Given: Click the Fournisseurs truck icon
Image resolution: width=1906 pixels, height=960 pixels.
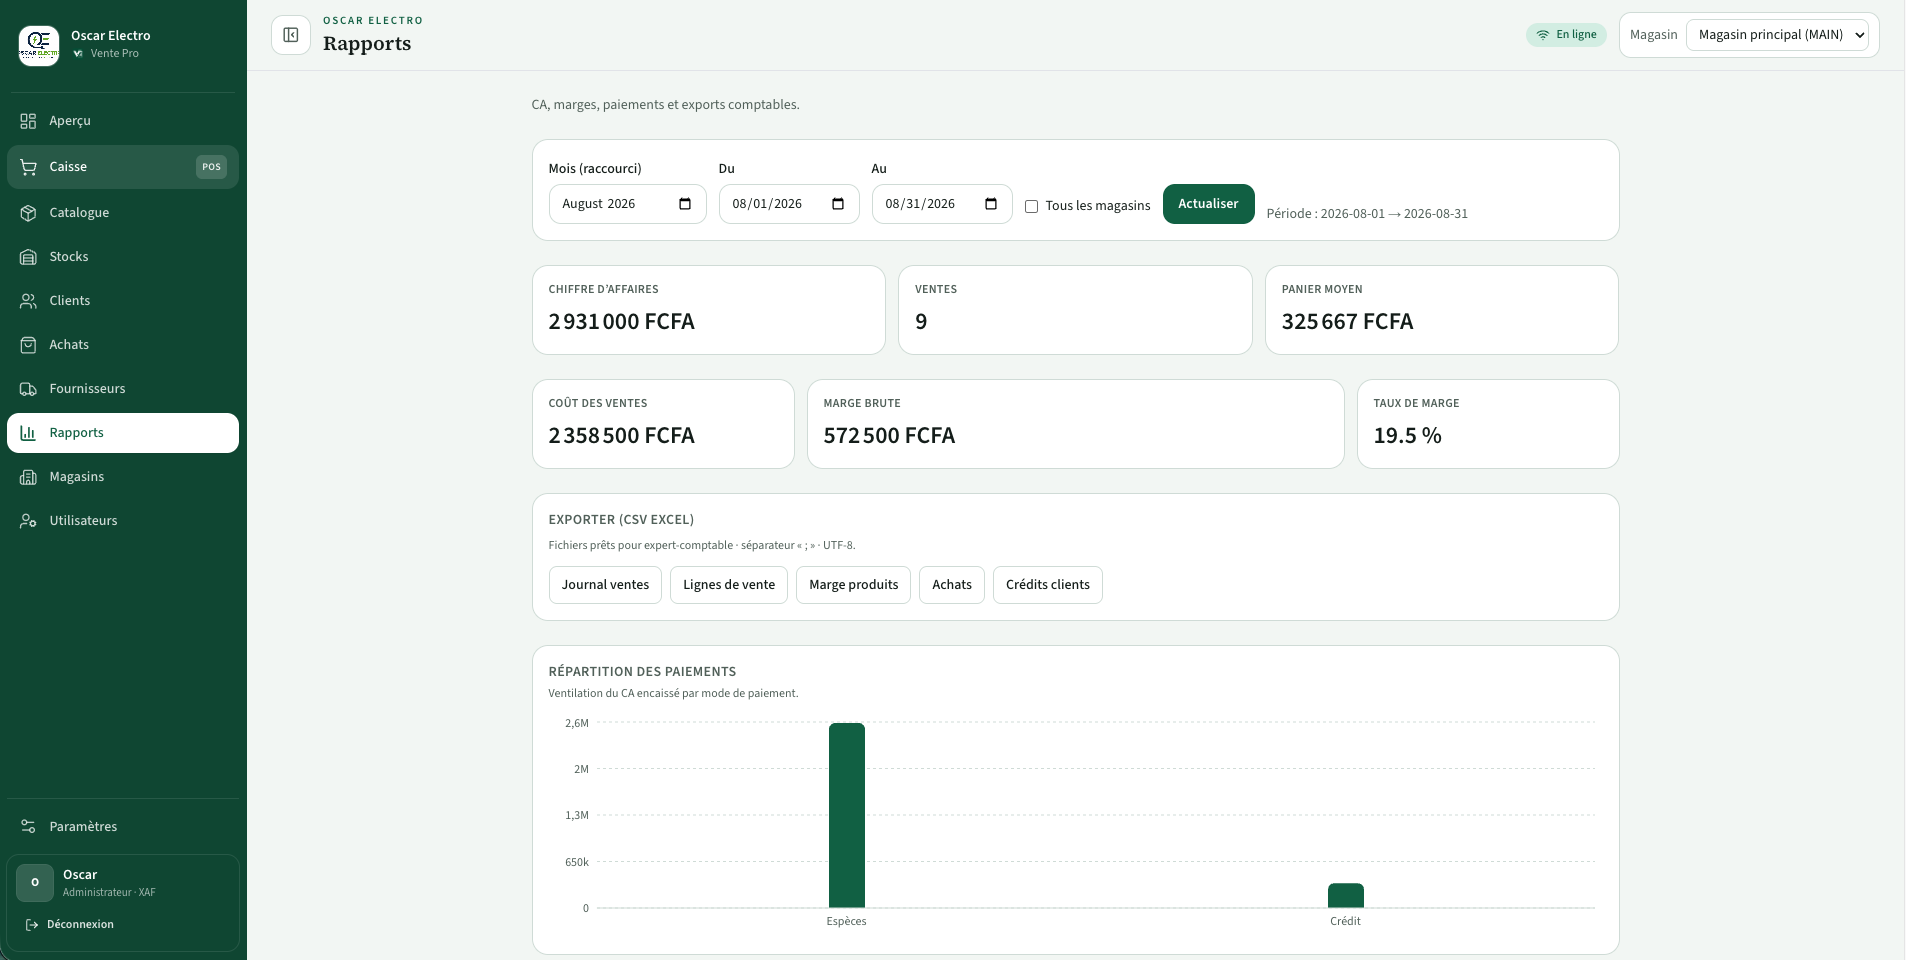Looking at the screenshot, I should [x=28, y=389].
